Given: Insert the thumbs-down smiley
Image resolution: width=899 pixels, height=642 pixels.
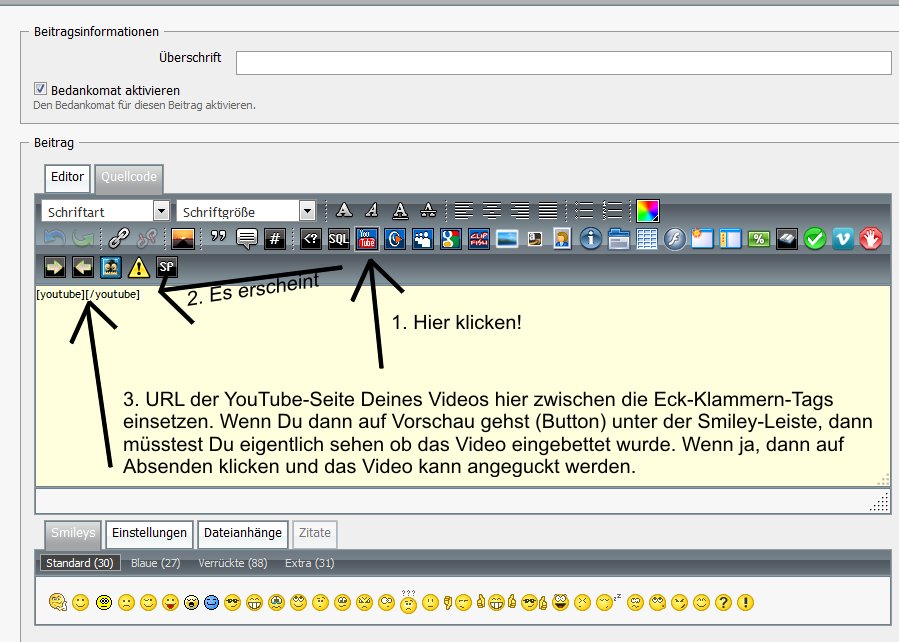Looking at the screenshot, I should (459, 602).
